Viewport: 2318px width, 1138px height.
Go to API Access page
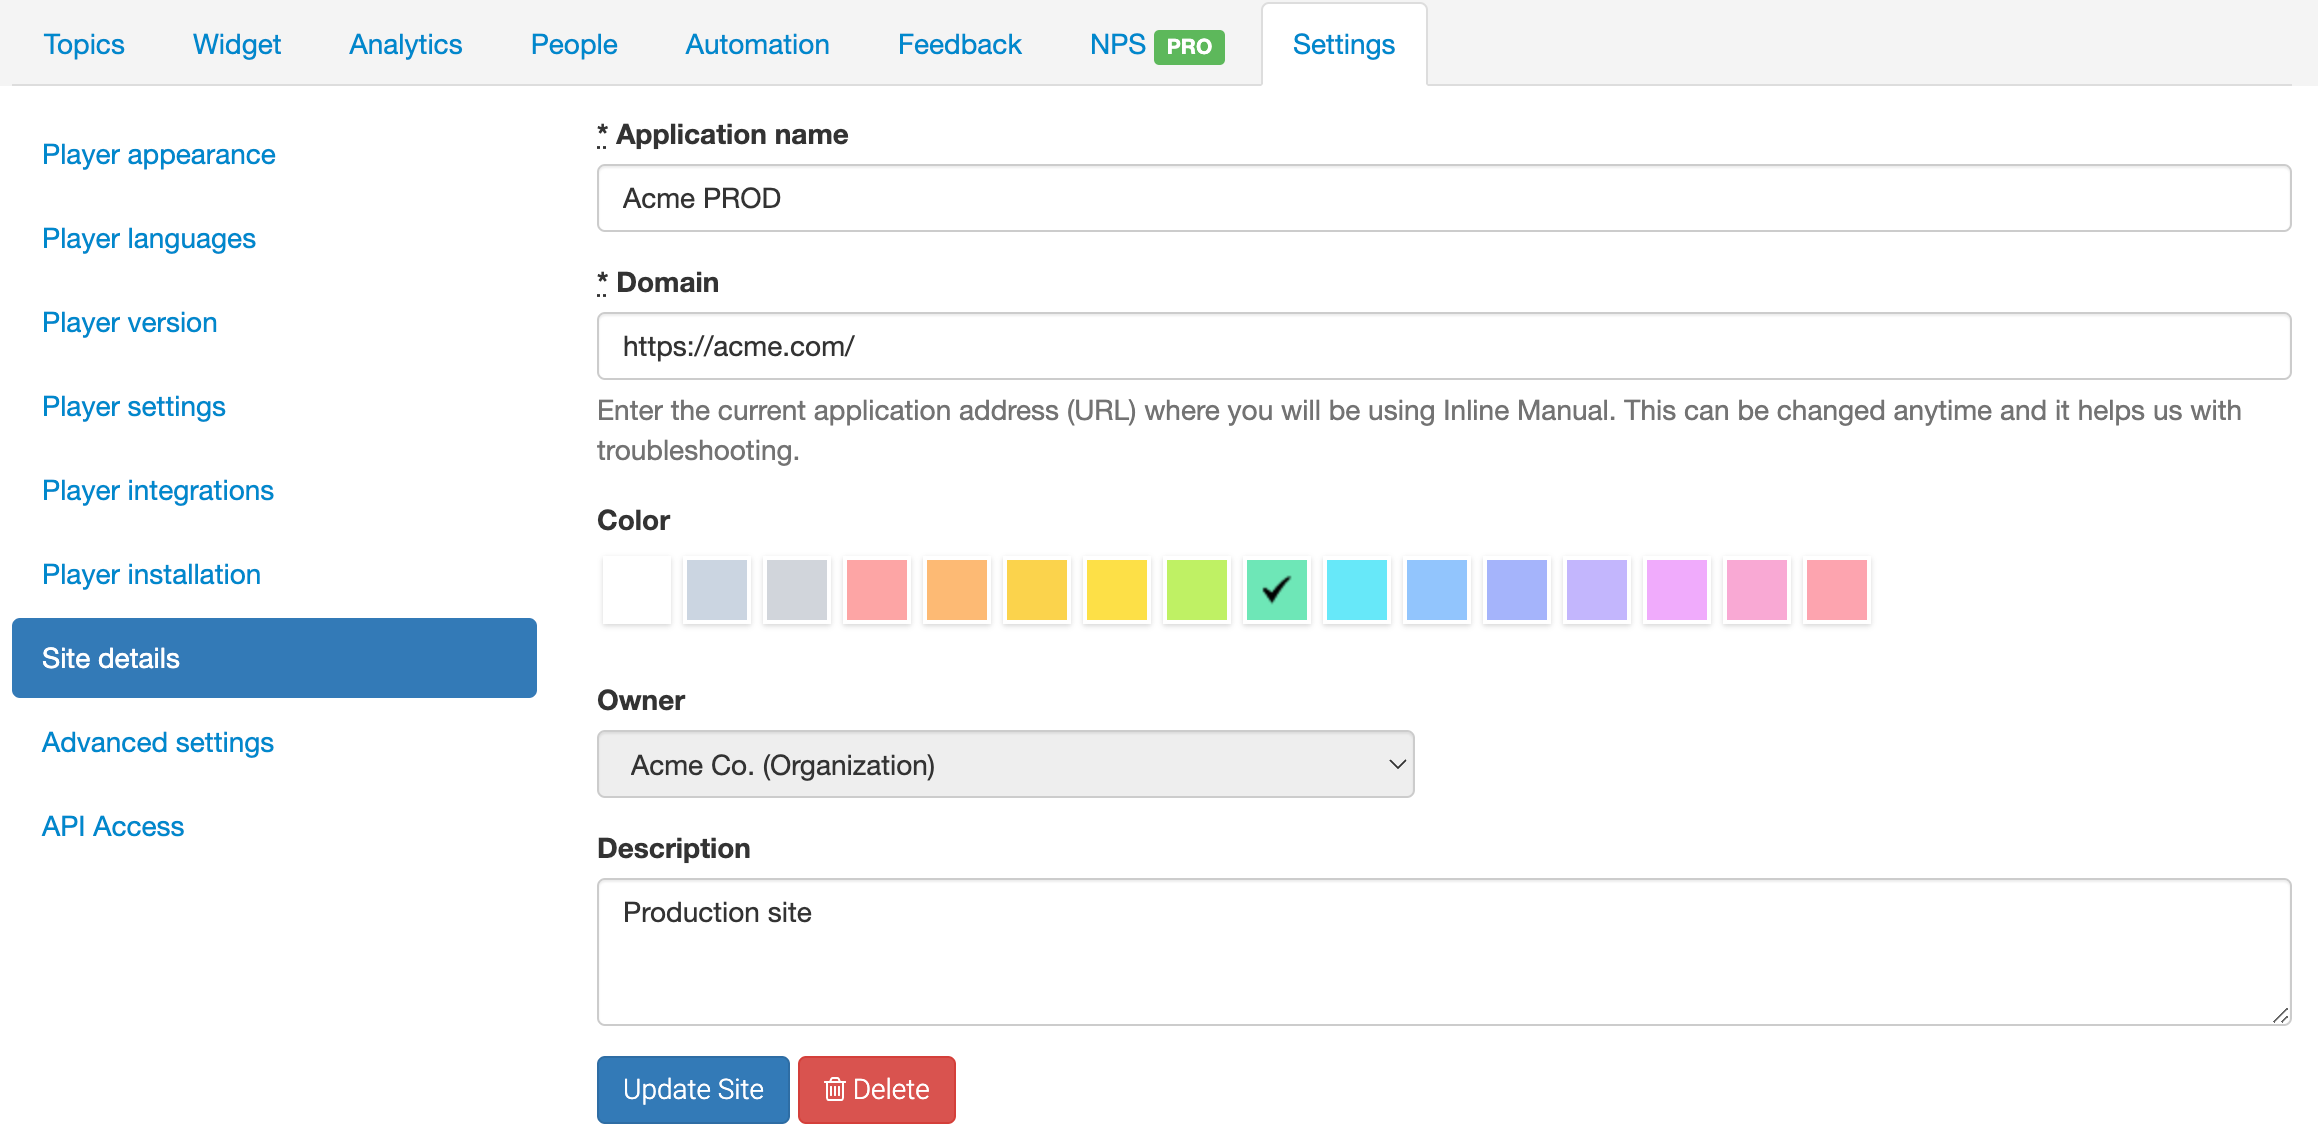[x=113, y=827]
